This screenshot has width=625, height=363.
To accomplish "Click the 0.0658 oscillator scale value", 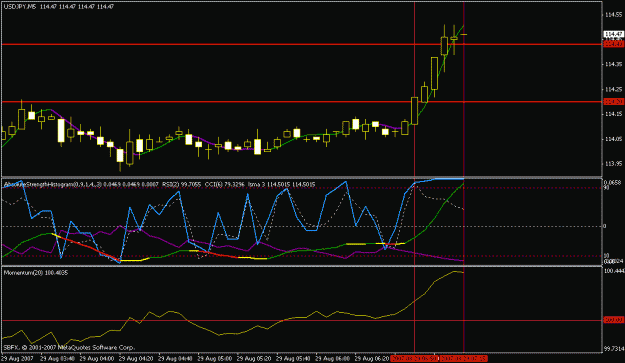I will [613, 182].
